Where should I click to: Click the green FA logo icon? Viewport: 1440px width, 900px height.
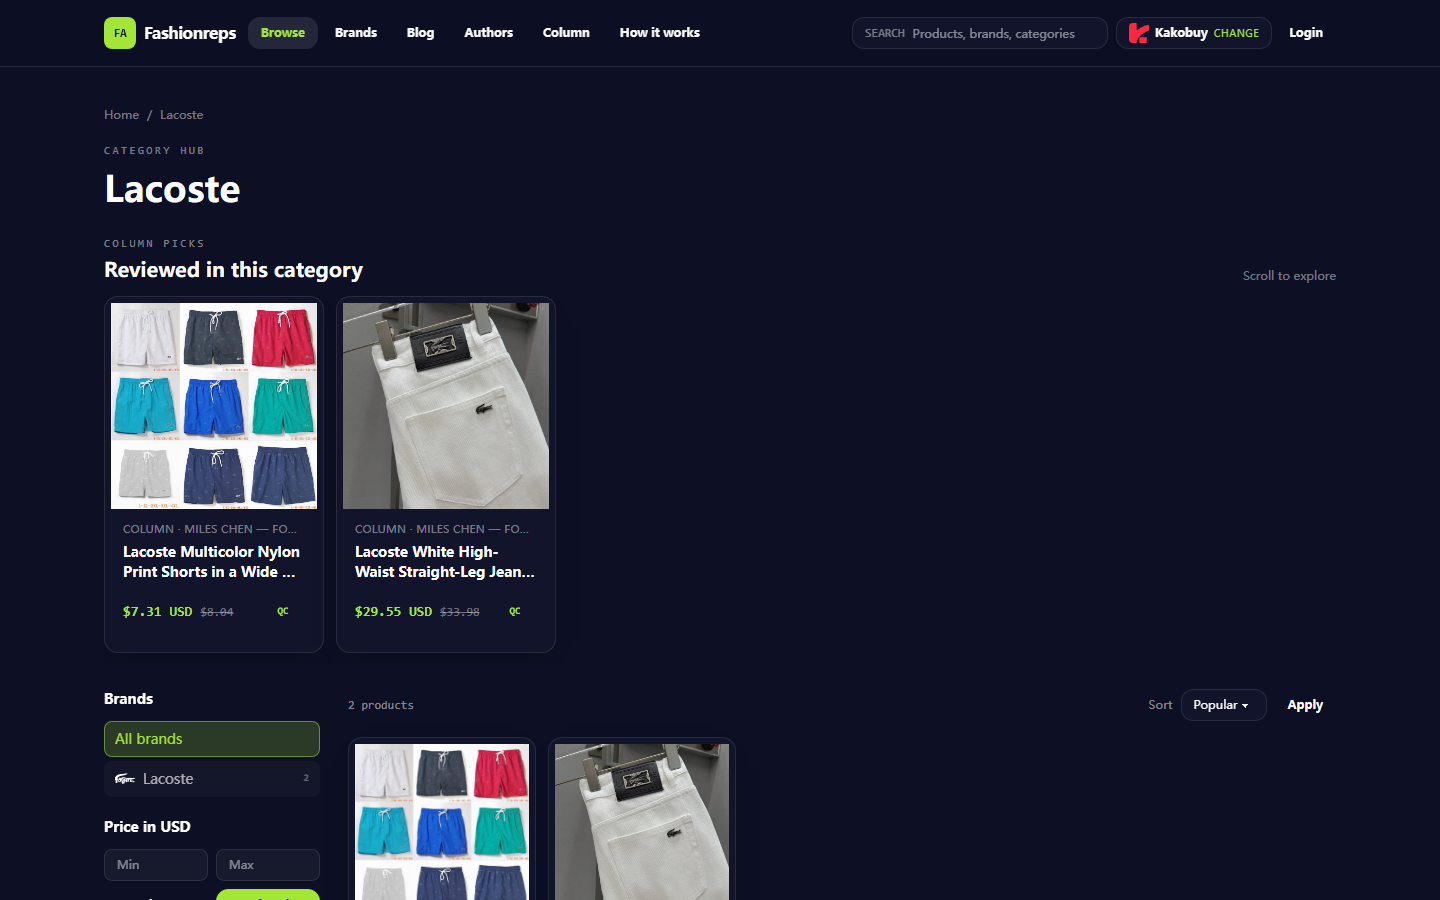point(120,33)
